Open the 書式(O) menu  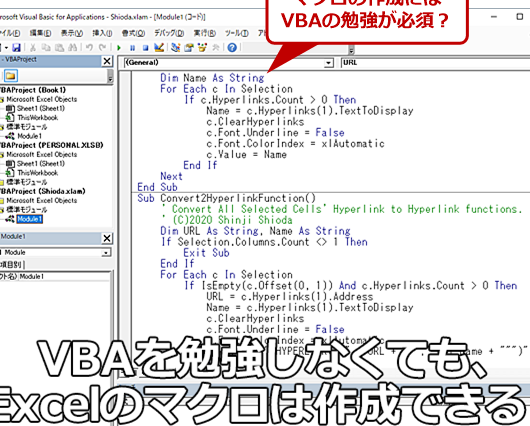(134, 33)
